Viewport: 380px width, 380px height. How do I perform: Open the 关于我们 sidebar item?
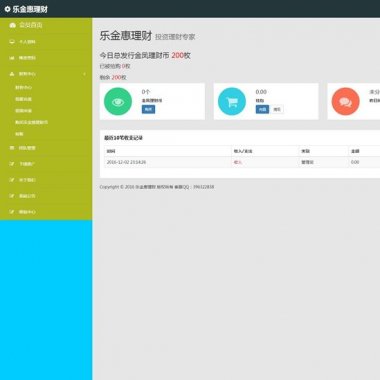point(27,180)
